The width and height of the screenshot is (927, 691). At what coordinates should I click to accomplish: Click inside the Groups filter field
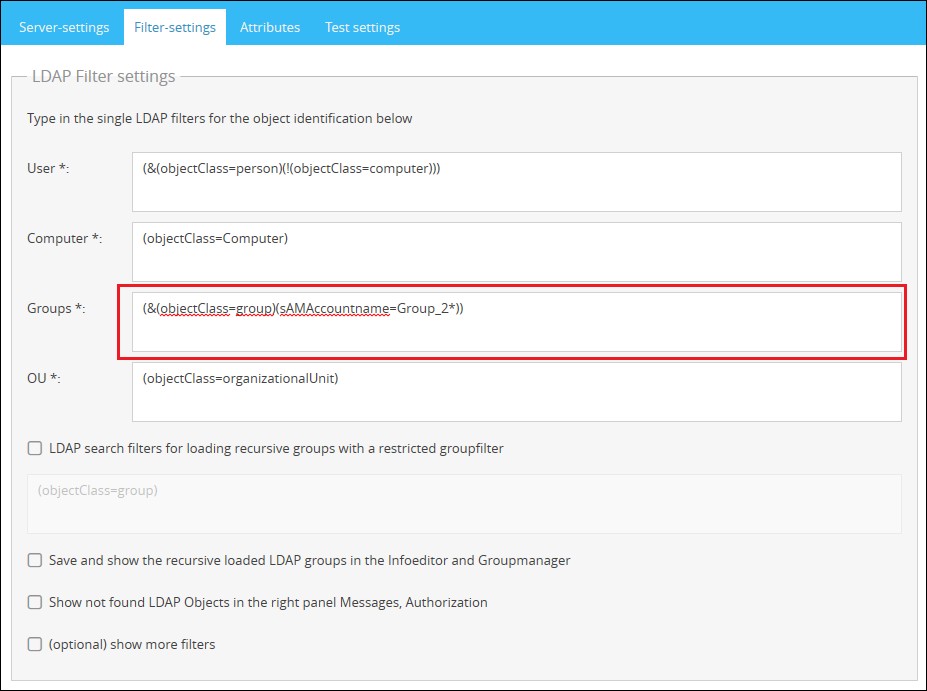[x=516, y=322]
